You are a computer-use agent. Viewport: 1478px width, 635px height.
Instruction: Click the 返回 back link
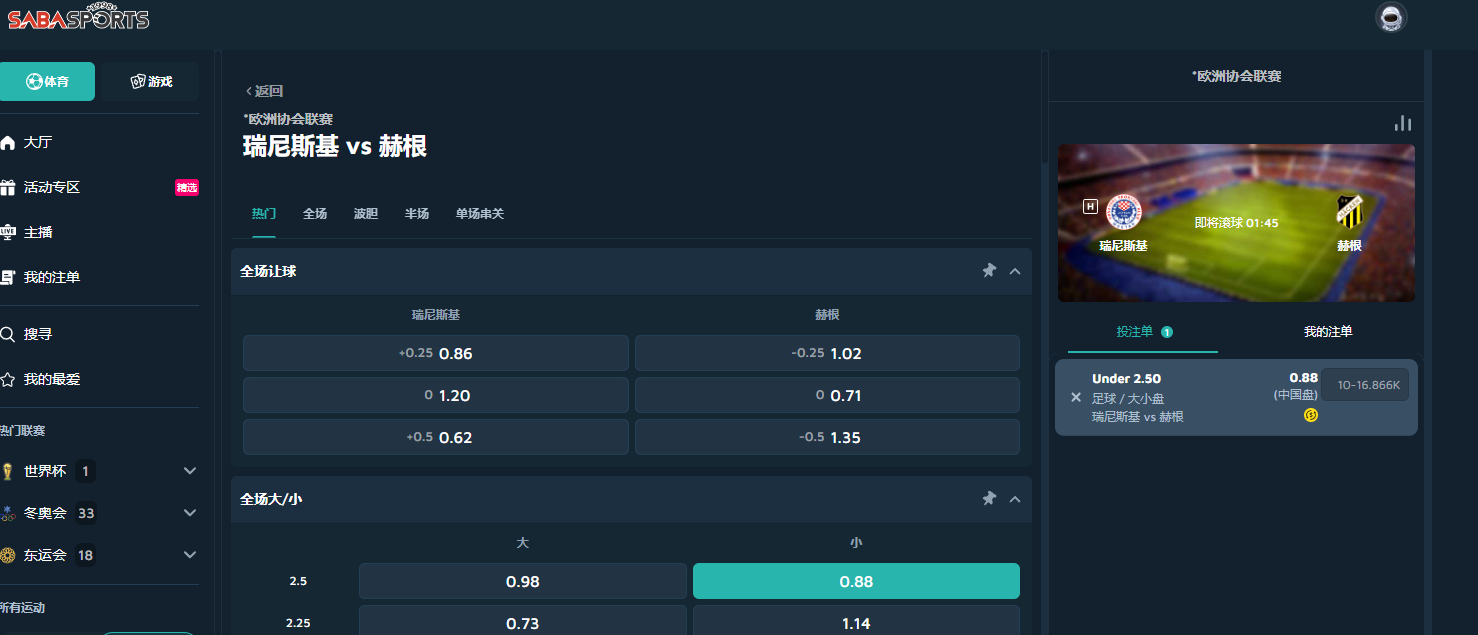pos(265,91)
